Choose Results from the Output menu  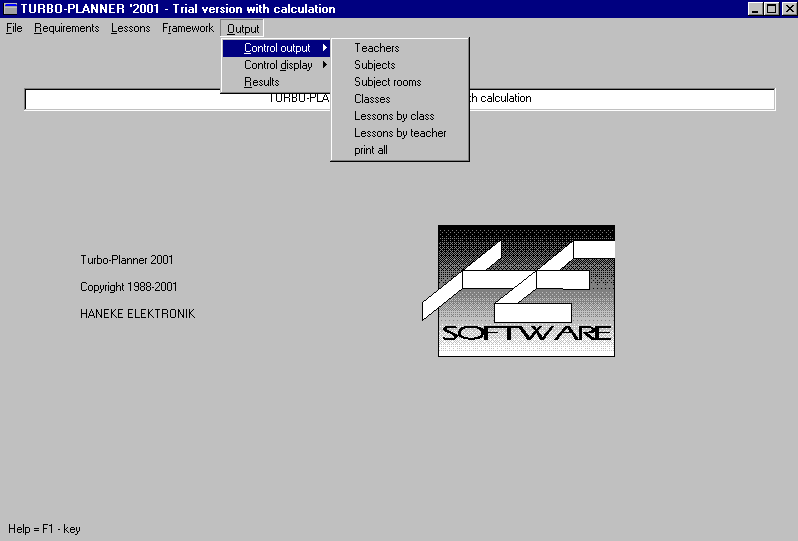pyautogui.click(x=276, y=82)
